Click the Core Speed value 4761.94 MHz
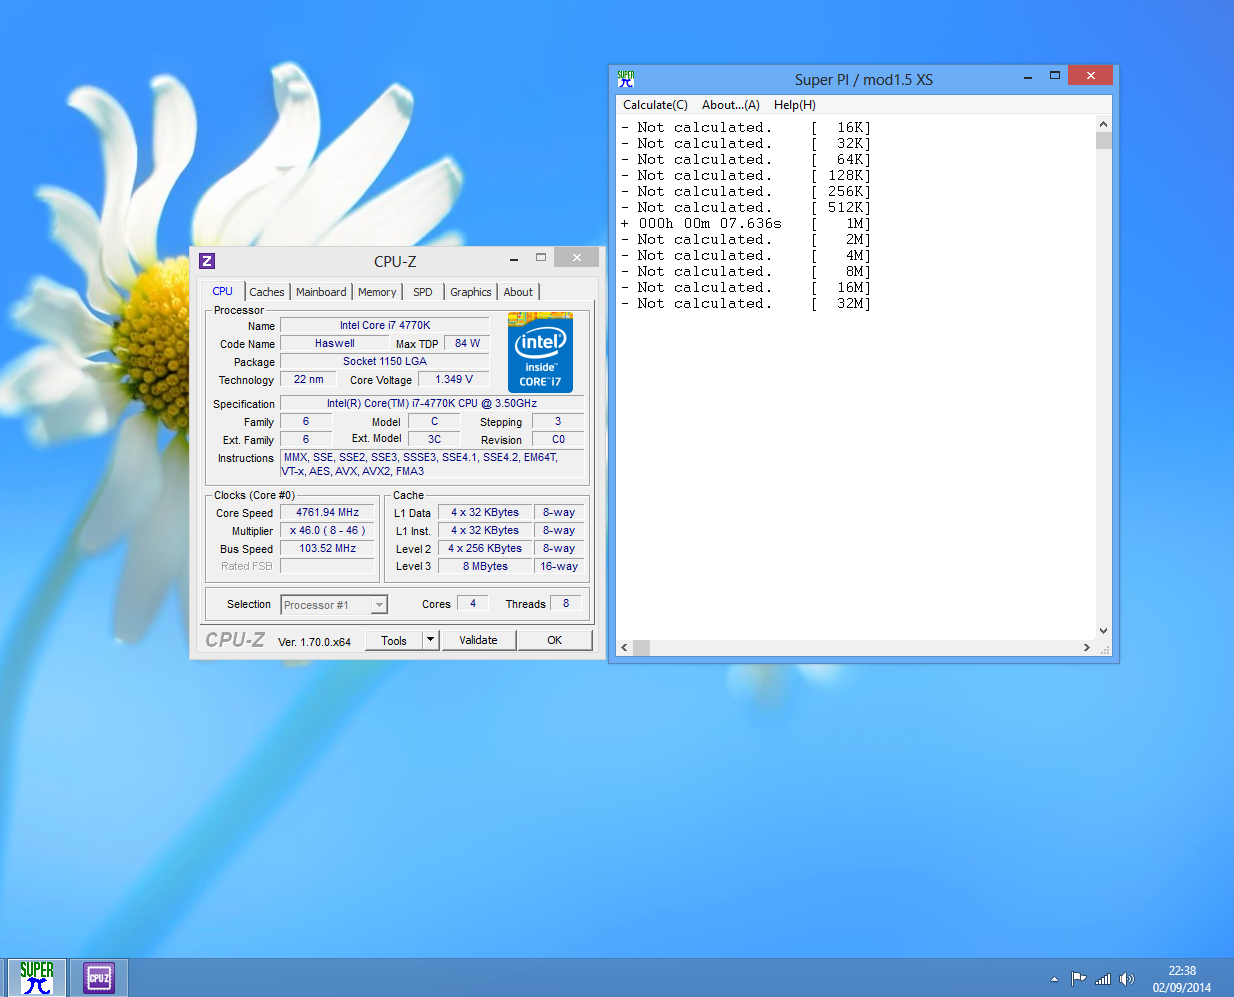The height and width of the screenshot is (997, 1234). tap(327, 512)
